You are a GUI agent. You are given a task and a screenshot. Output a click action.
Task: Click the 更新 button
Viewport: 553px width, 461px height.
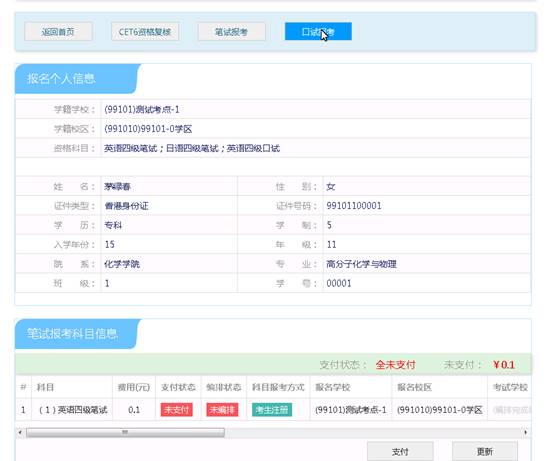pos(485,451)
